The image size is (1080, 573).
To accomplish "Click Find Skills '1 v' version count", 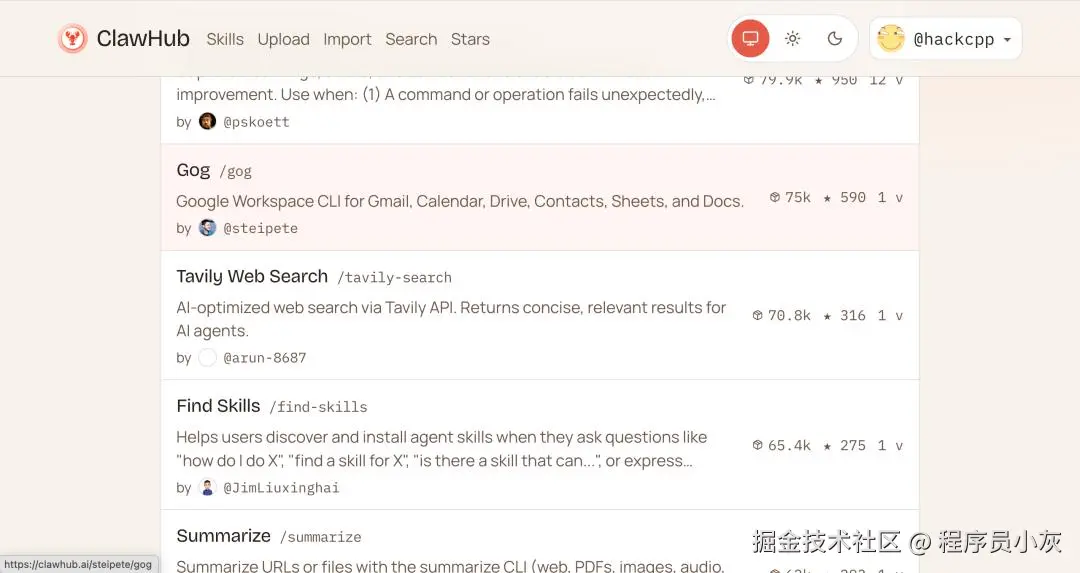I will pyautogui.click(x=890, y=445).
